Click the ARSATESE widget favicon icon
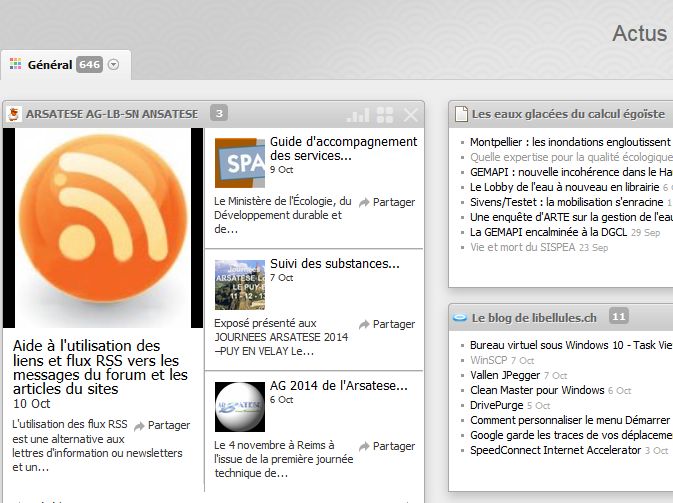This screenshot has width=673, height=503. [x=14, y=114]
